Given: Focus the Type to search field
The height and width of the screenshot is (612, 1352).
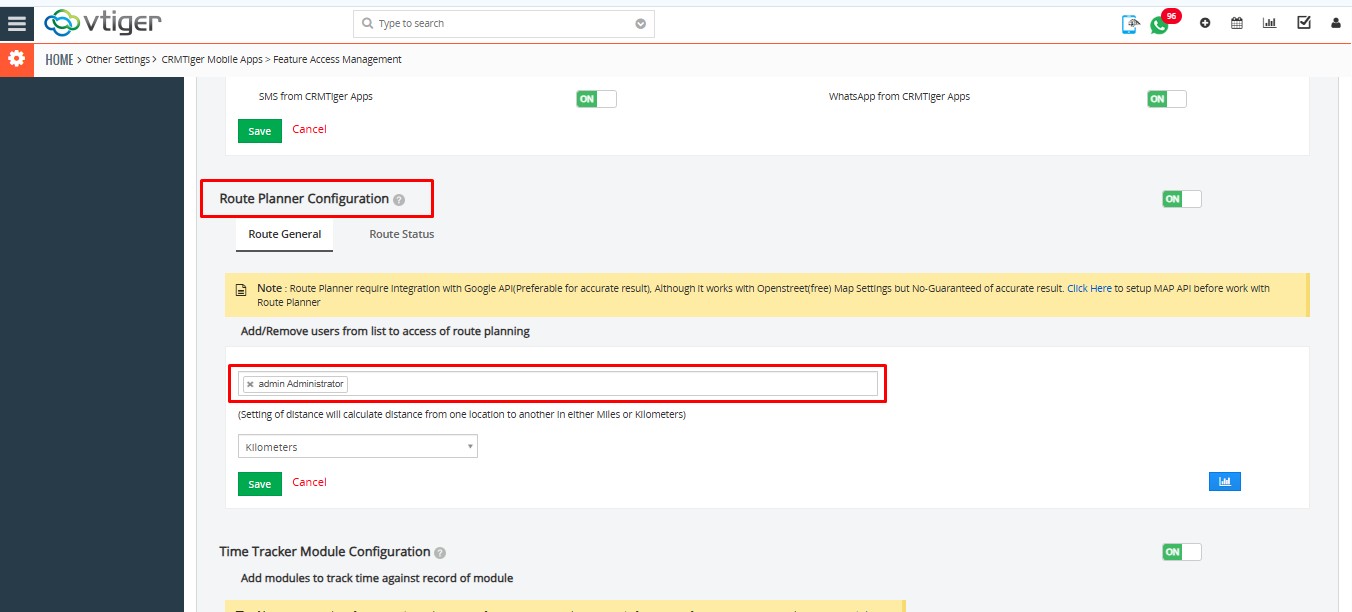Looking at the screenshot, I should [504, 23].
